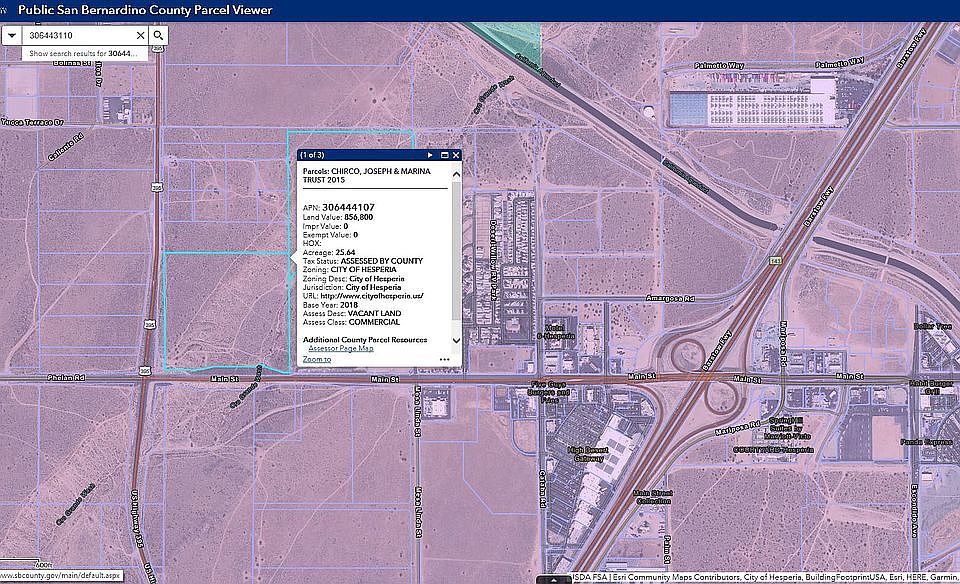Clear the parcel search text
This screenshot has height=584, width=960.
(x=140, y=36)
